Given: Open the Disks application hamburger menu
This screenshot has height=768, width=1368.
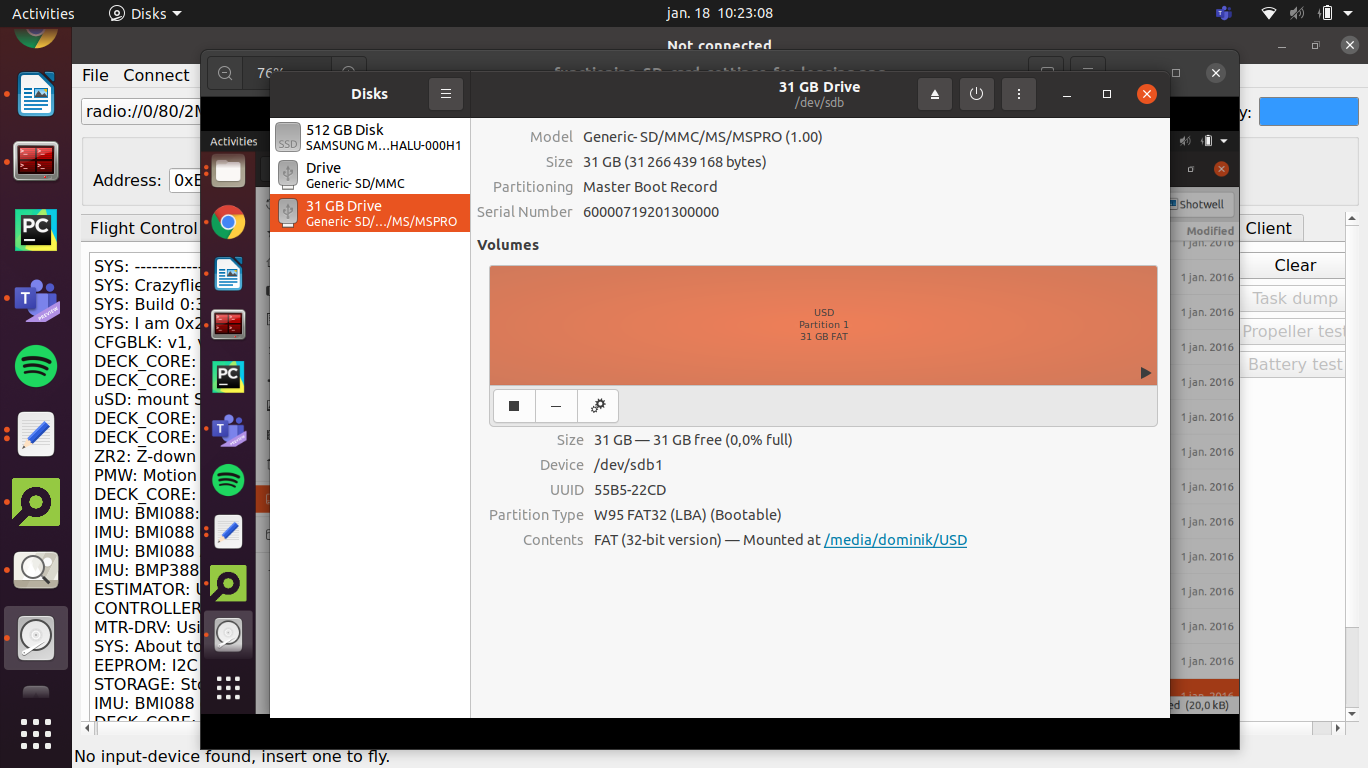Looking at the screenshot, I should pyautogui.click(x=446, y=94).
